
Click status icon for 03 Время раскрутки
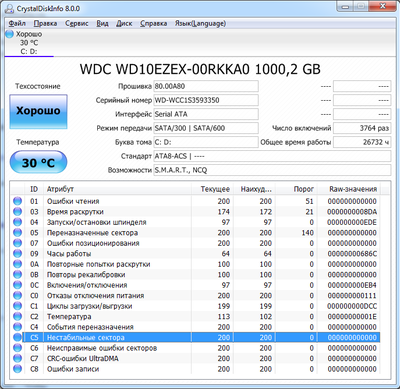pos(17,212)
